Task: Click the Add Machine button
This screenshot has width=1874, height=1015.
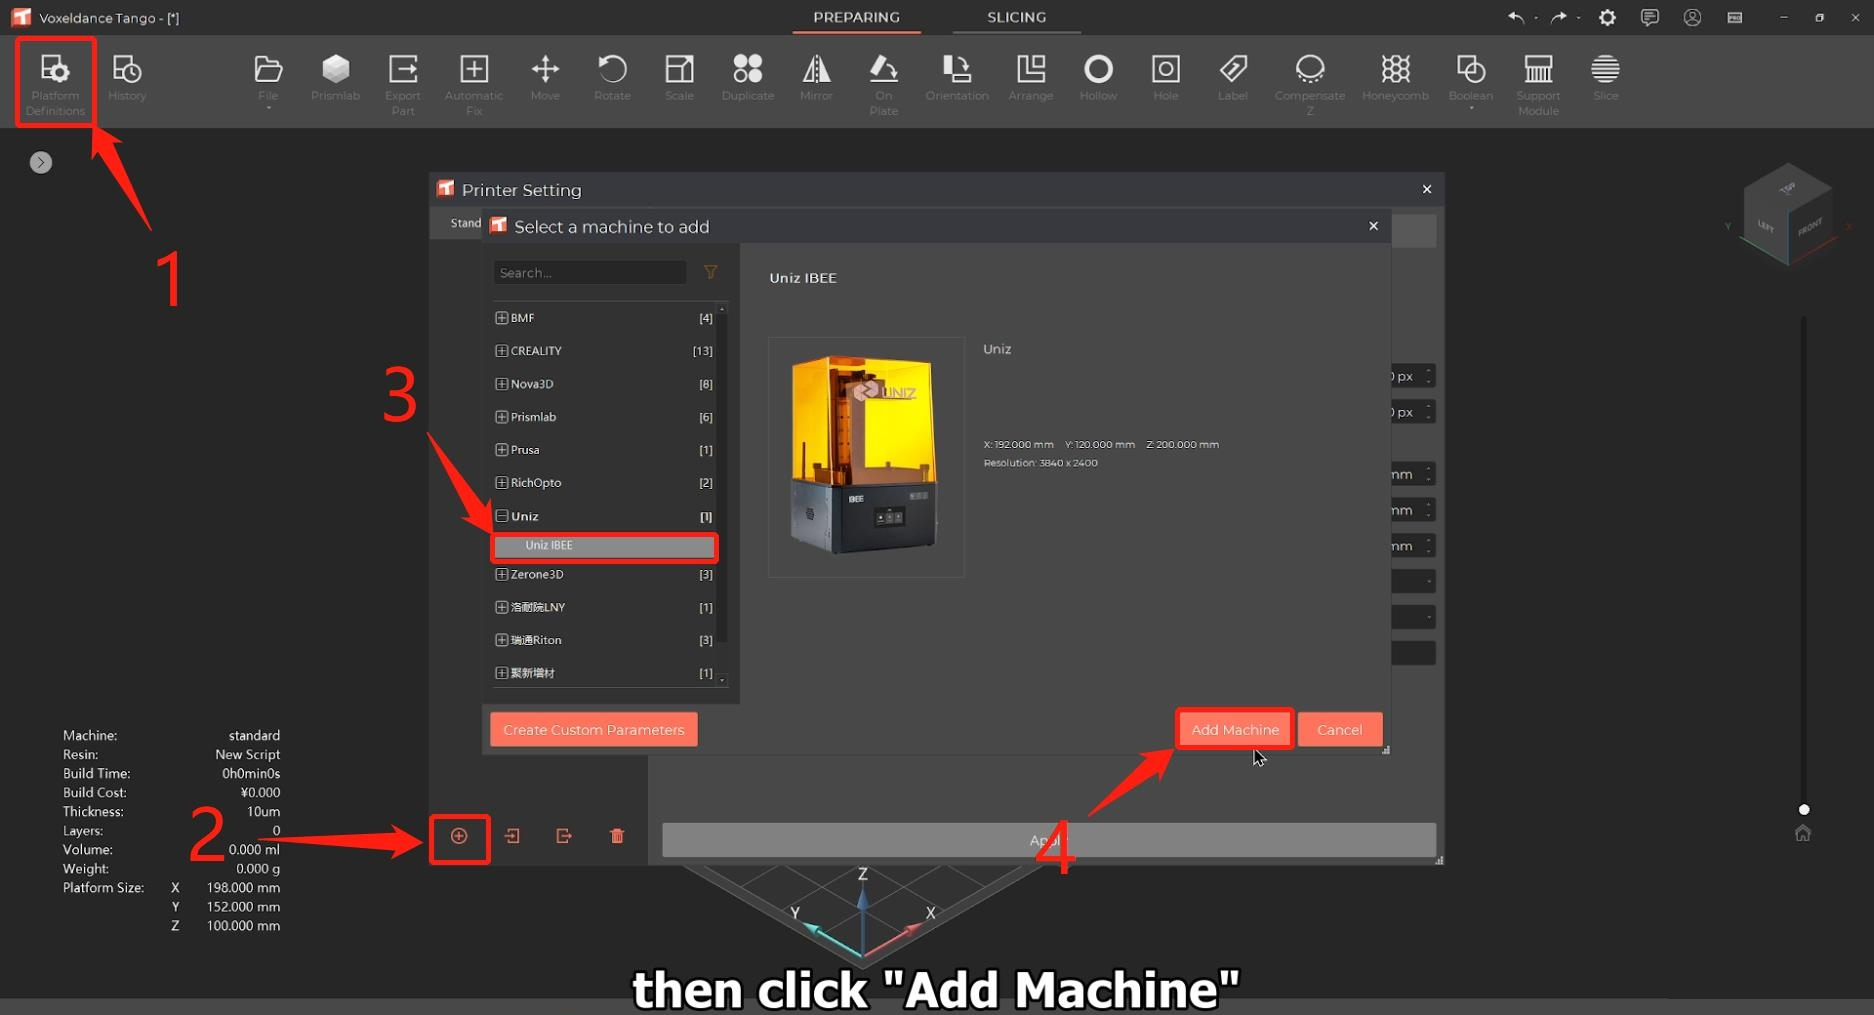Action: 1235,729
